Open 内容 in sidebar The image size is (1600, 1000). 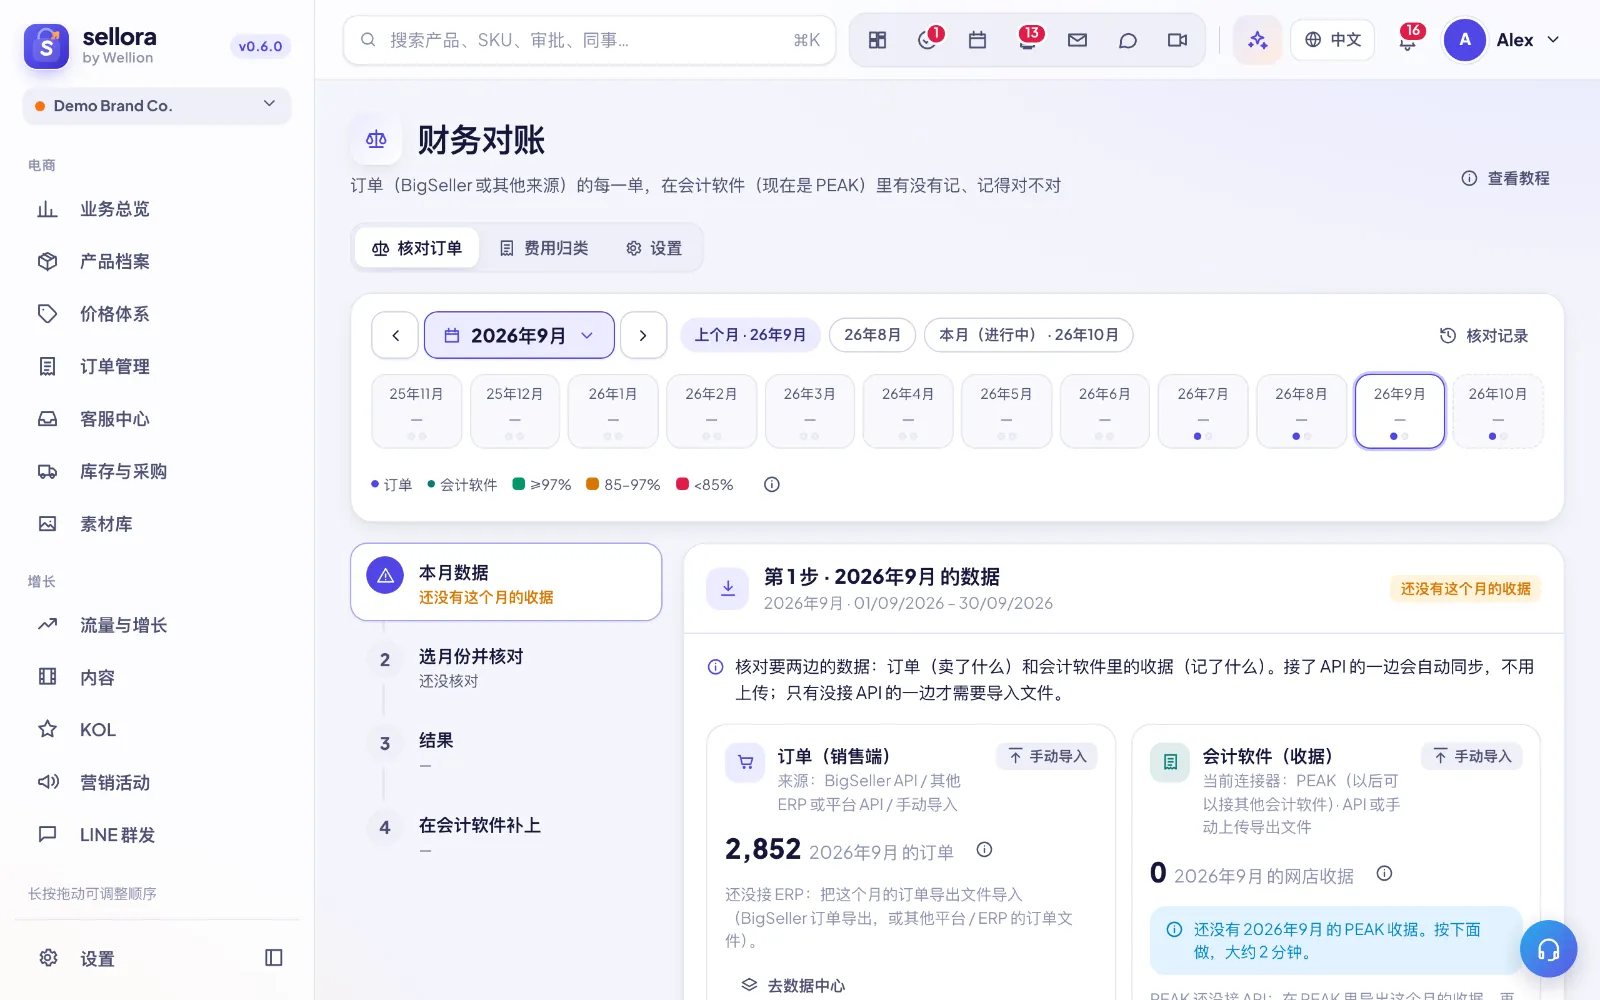click(x=157, y=678)
